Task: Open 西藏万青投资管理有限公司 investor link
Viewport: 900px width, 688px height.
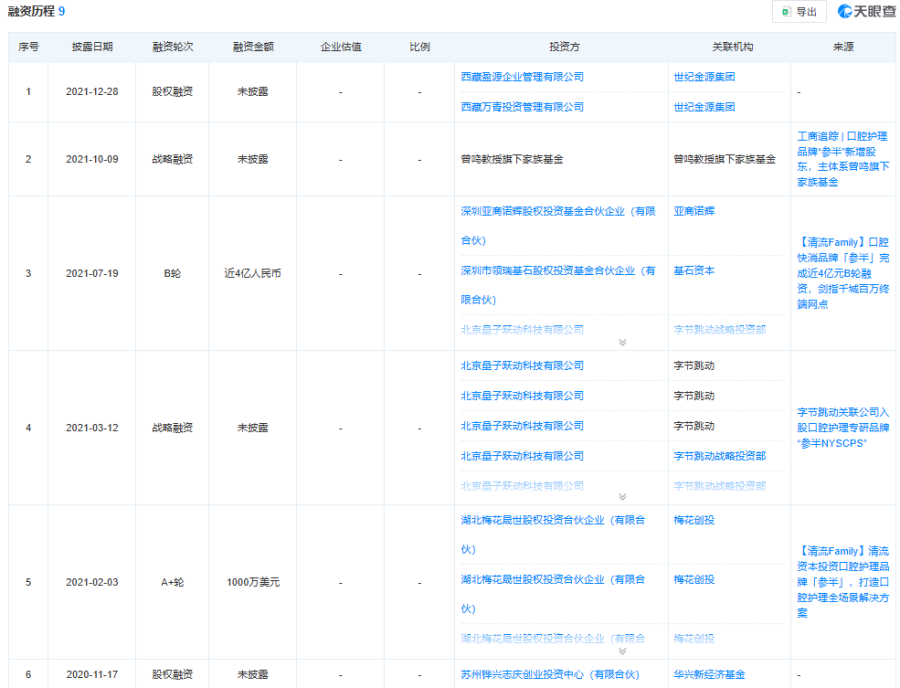Action: coord(521,107)
